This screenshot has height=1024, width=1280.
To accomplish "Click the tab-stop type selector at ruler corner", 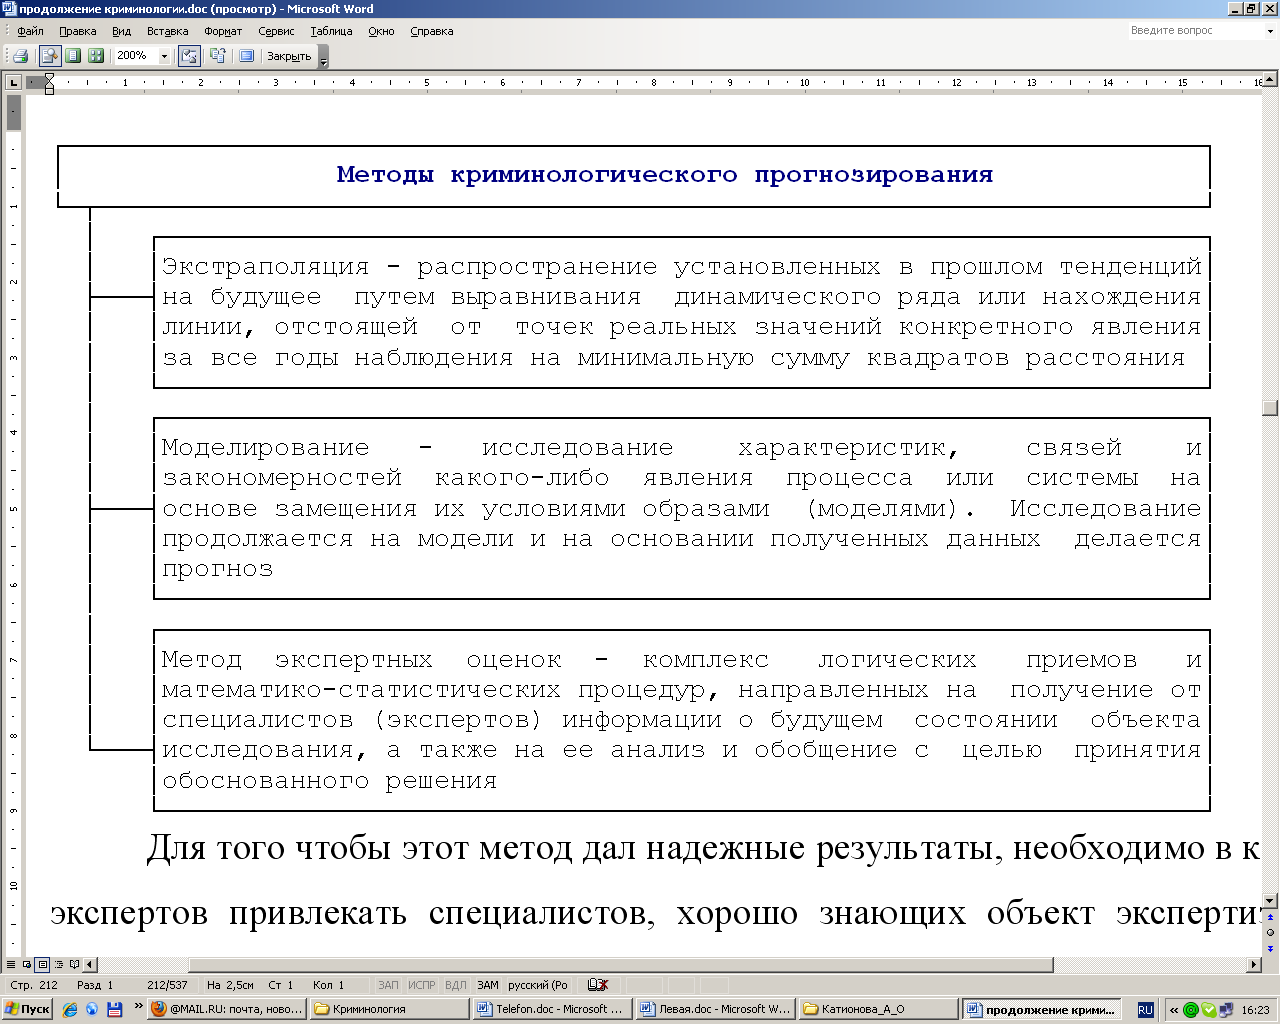I will tap(13, 82).
